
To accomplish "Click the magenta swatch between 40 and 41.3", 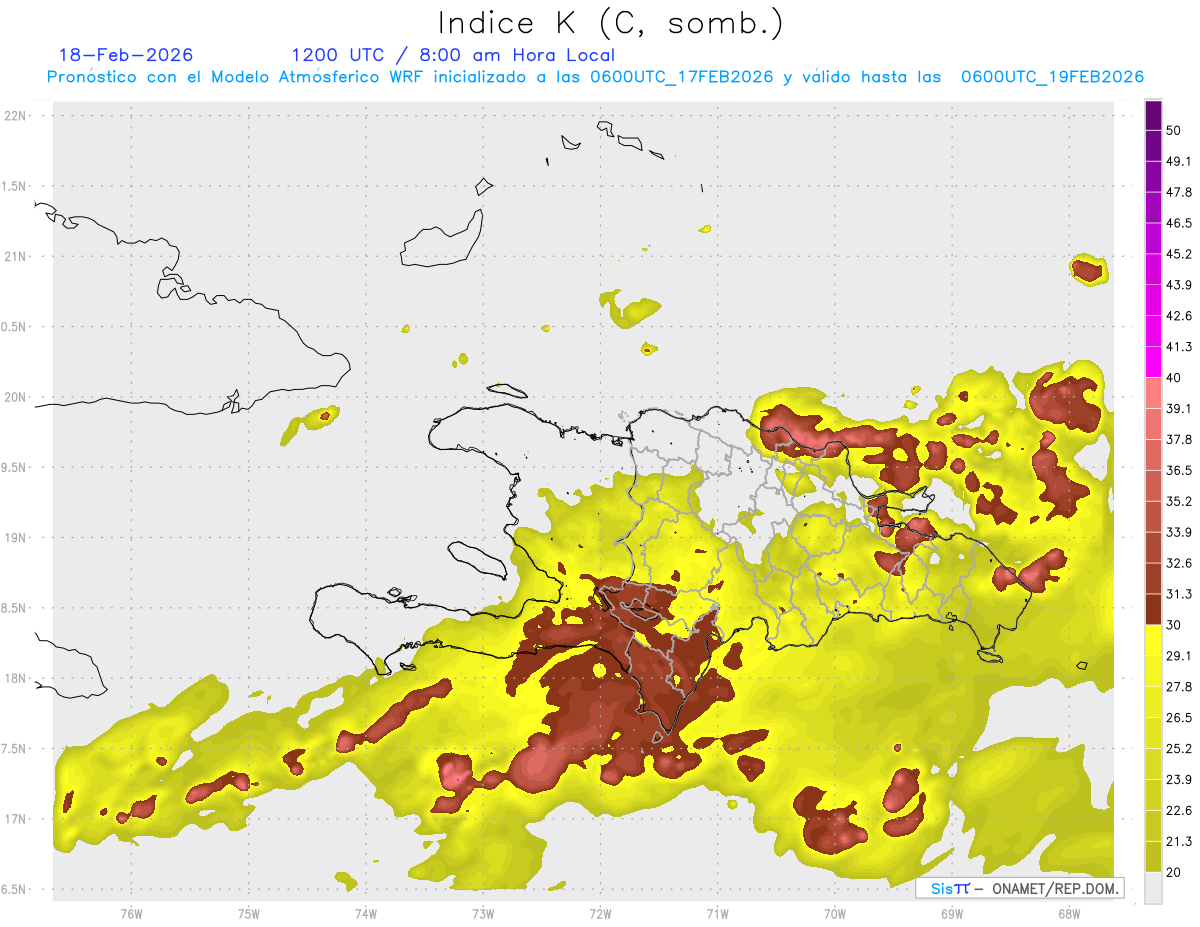I will [1153, 362].
